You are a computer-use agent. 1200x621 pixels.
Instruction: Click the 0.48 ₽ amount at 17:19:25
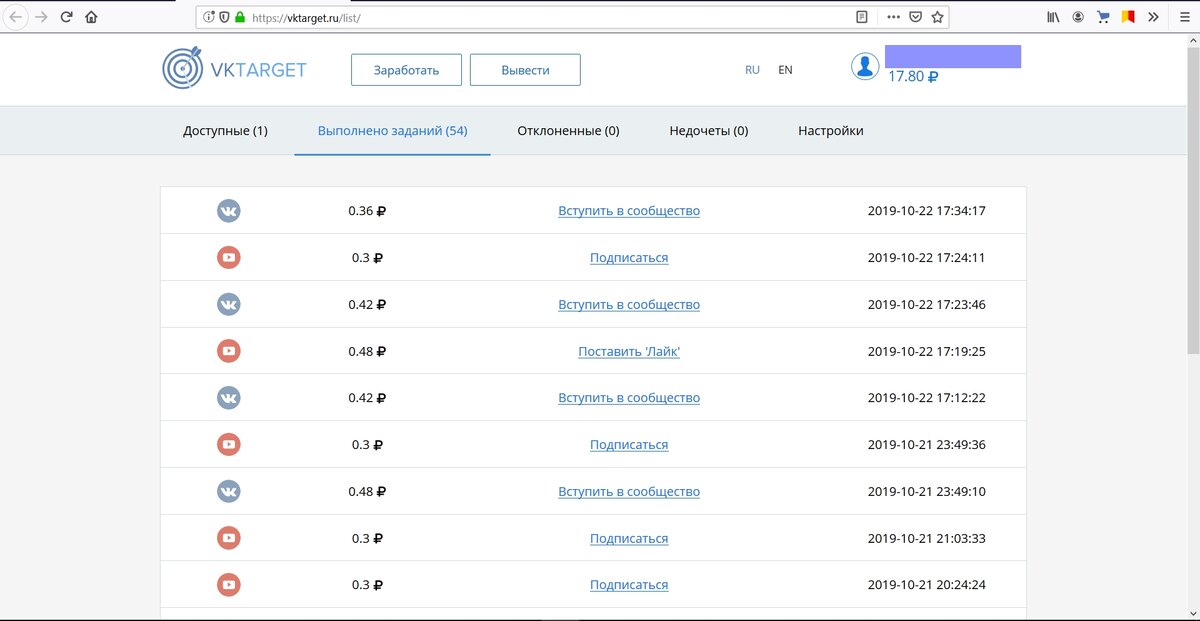367,351
